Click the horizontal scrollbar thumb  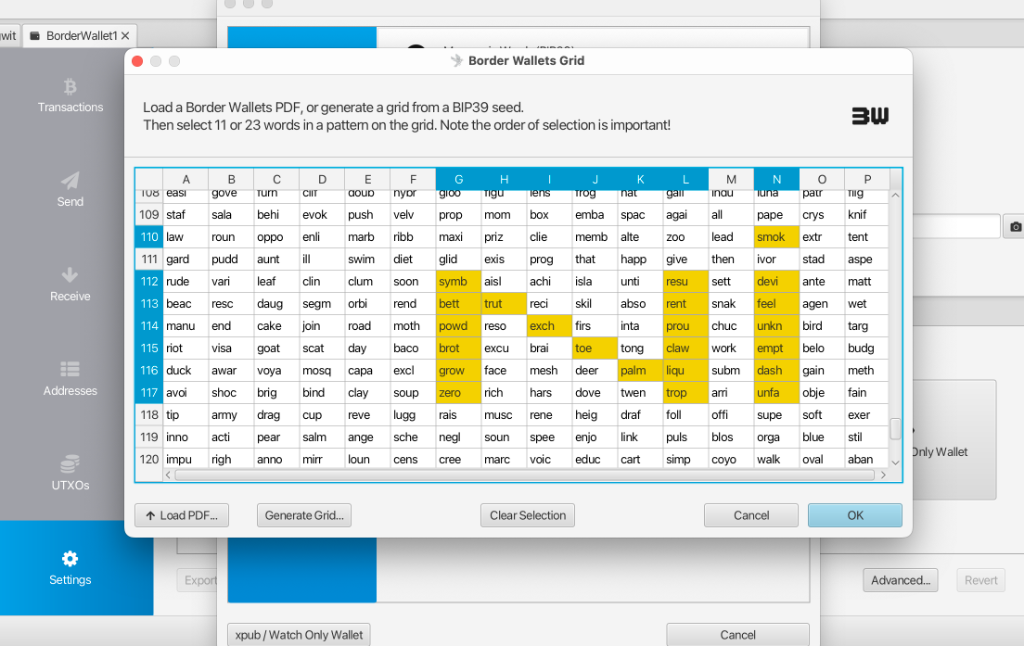[524, 475]
